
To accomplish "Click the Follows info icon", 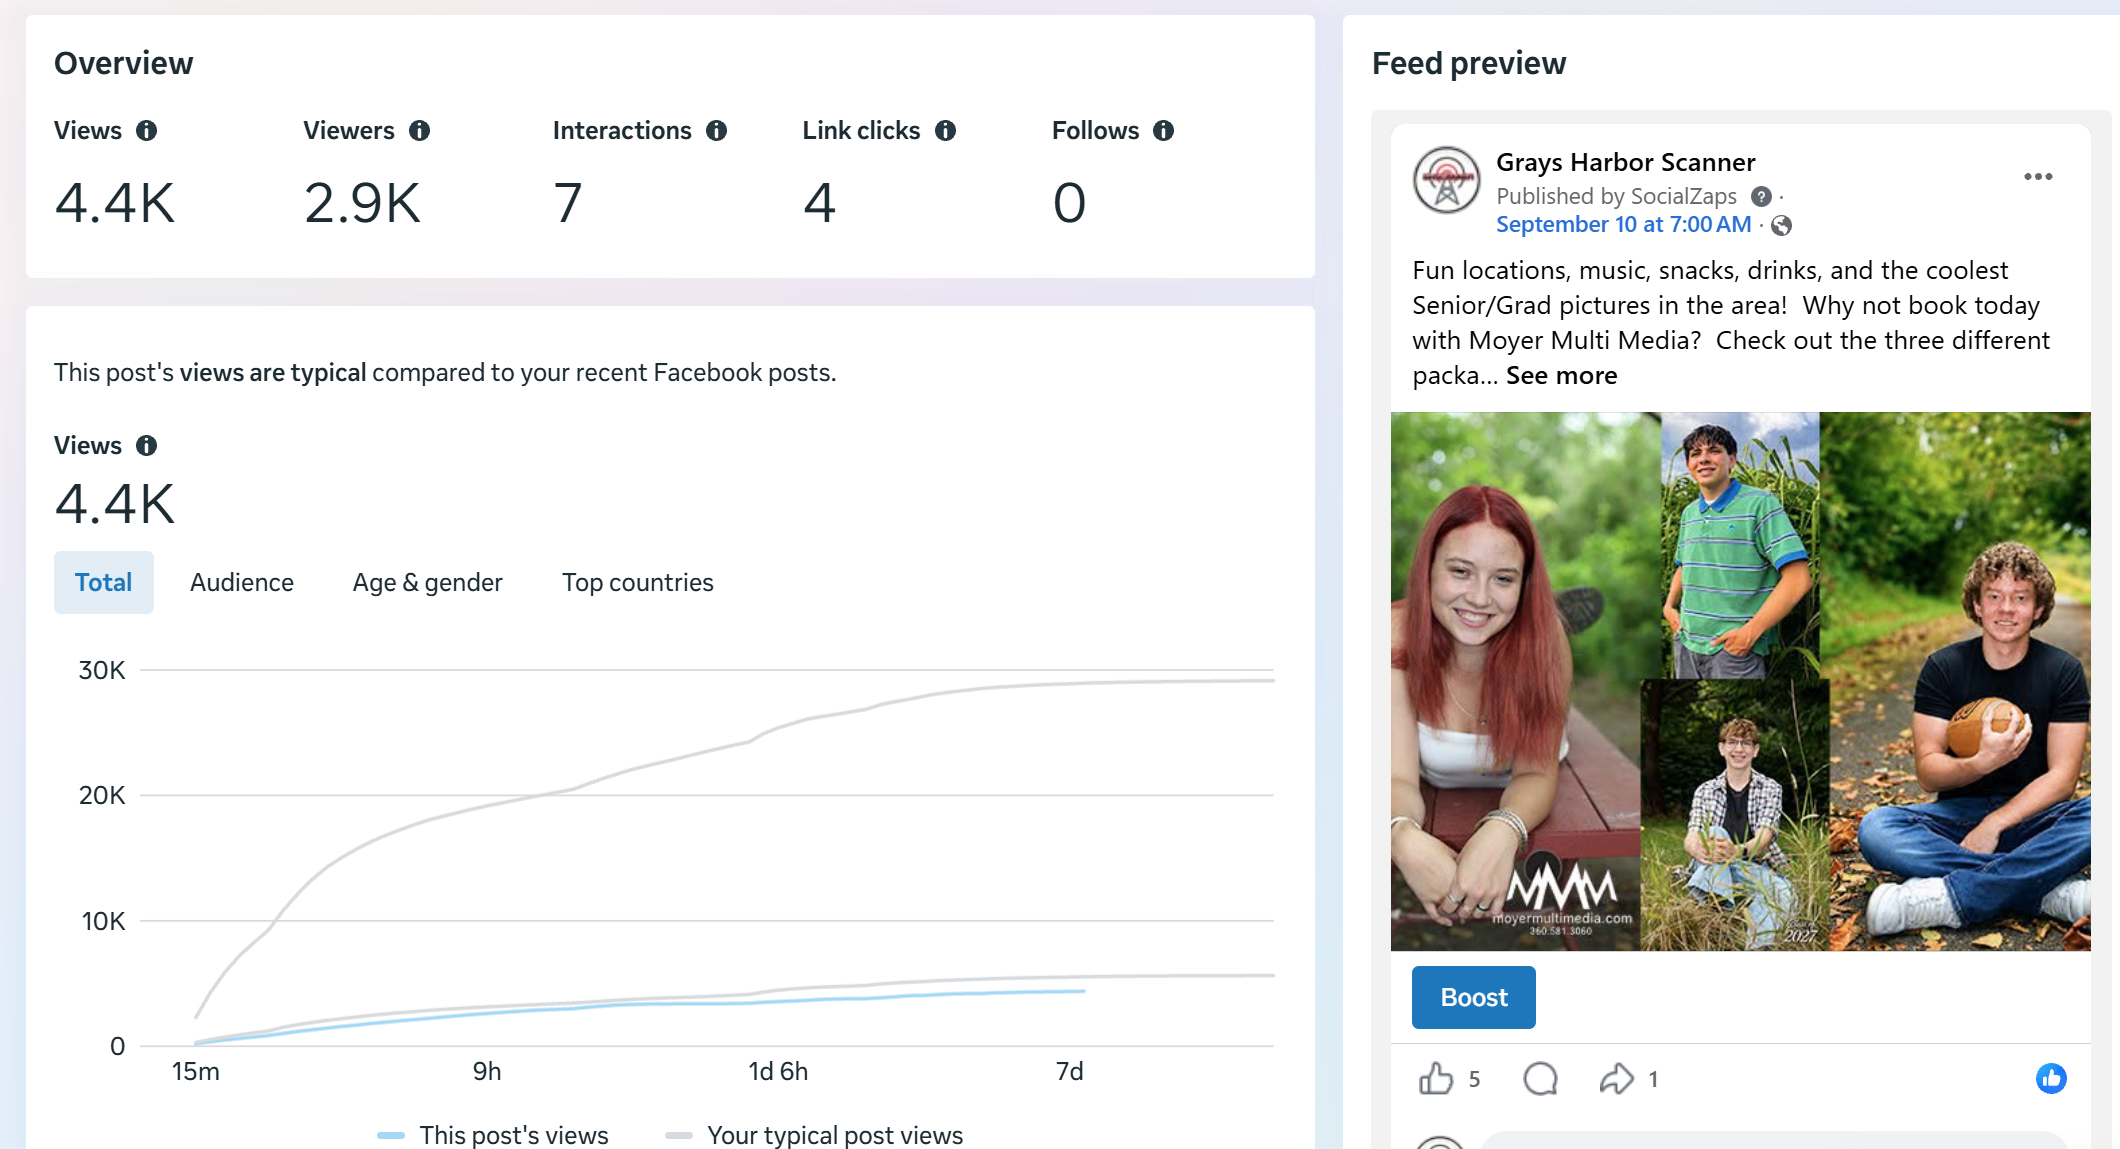I will pos(1163,131).
